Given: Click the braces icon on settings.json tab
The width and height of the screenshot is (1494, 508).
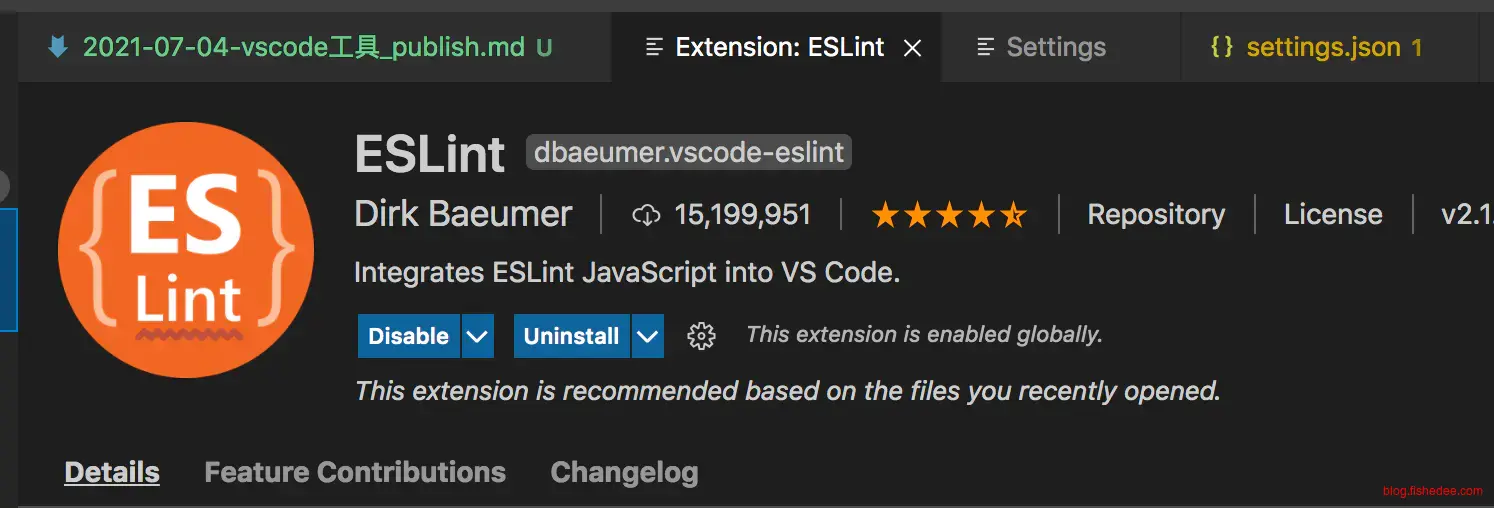Looking at the screenshot, I should click(x=1221, y=47).
